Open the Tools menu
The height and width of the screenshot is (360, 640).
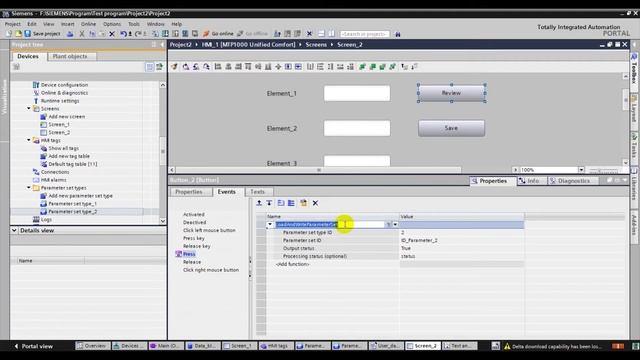(x=134, y=24)
